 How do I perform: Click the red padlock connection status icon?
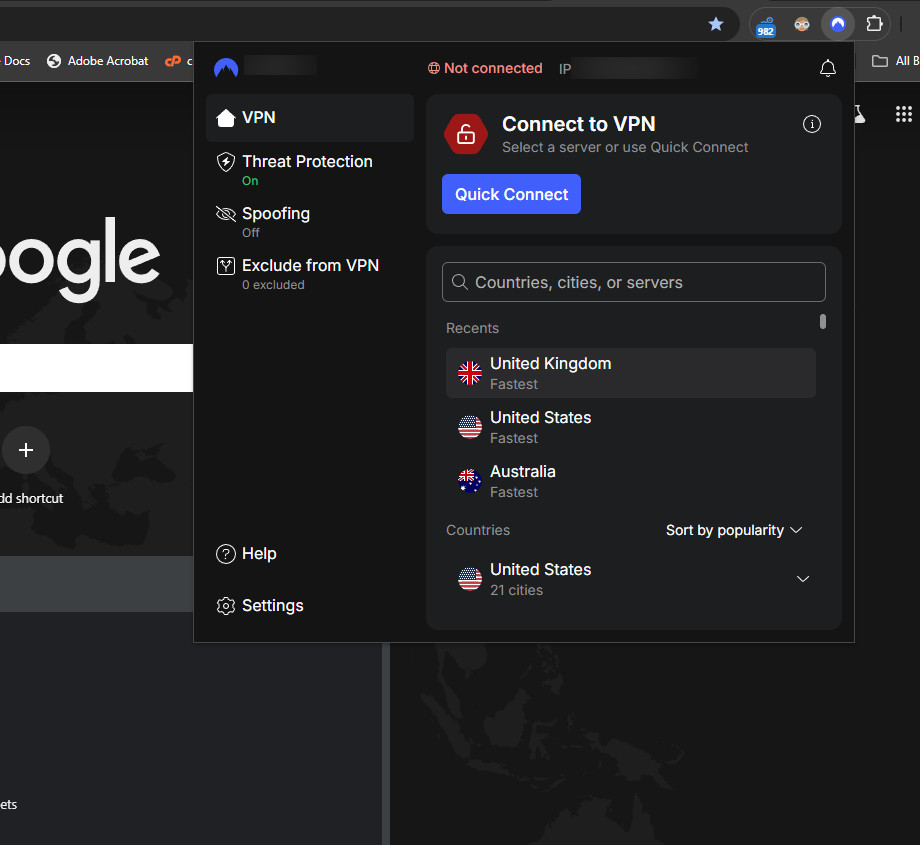click(x=465, y=134)
